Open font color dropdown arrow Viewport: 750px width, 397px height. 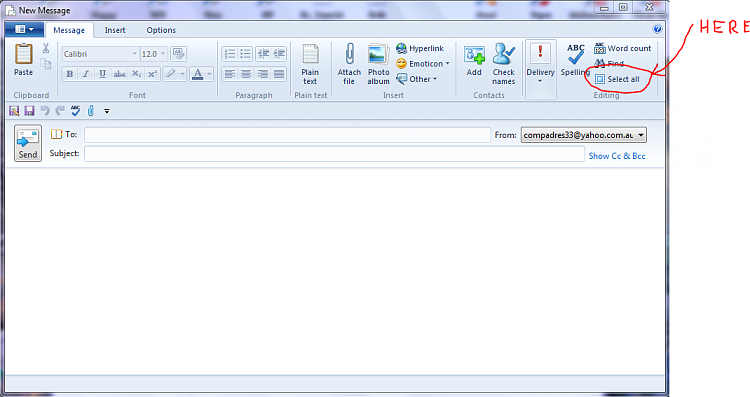[209, 74]
